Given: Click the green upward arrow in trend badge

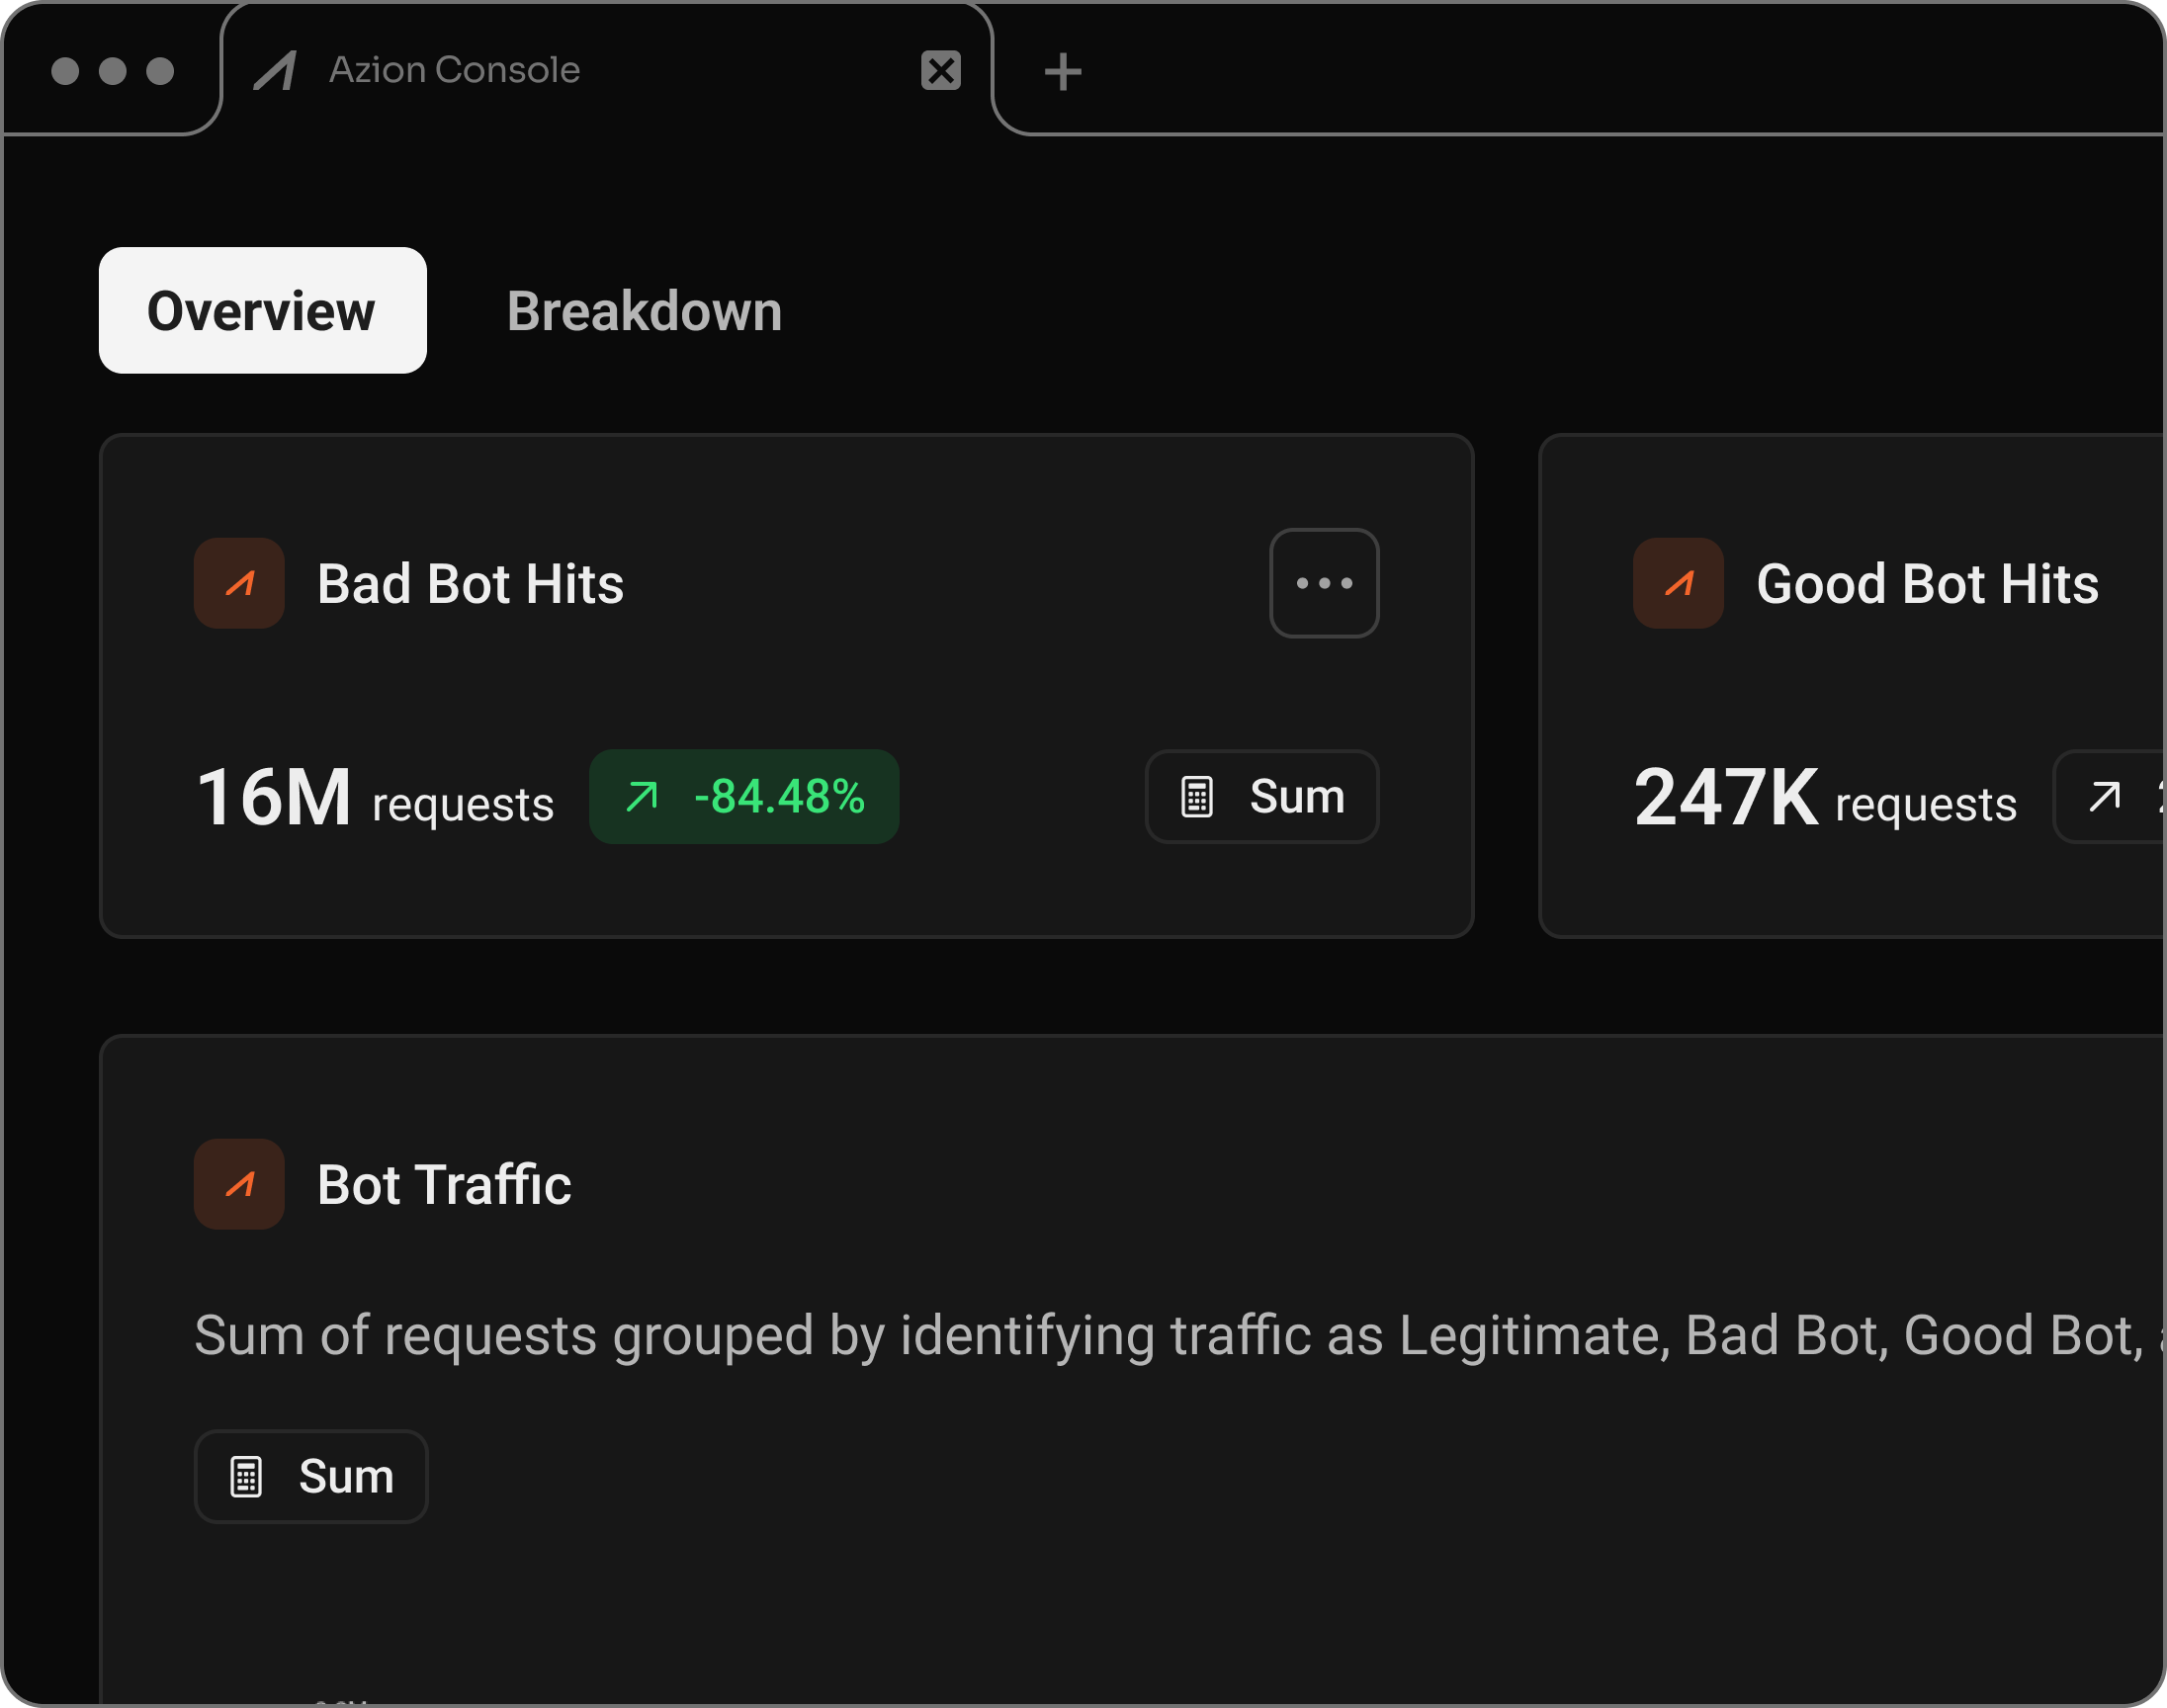Looking at the screenshot, I should [643, 797].
